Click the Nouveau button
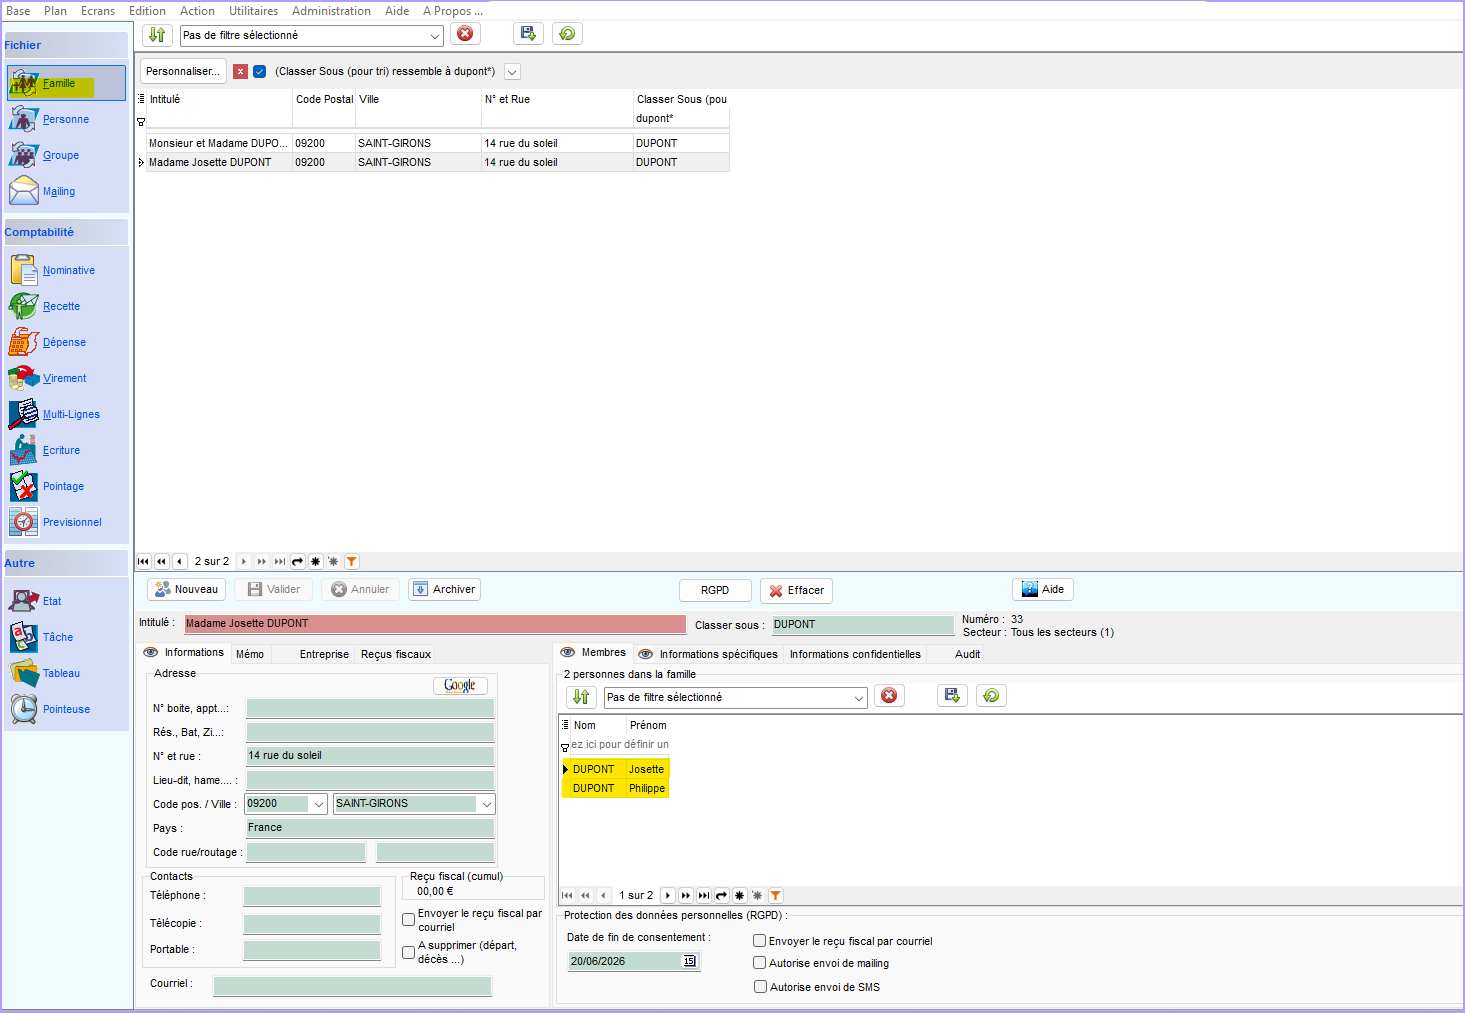 187,589
